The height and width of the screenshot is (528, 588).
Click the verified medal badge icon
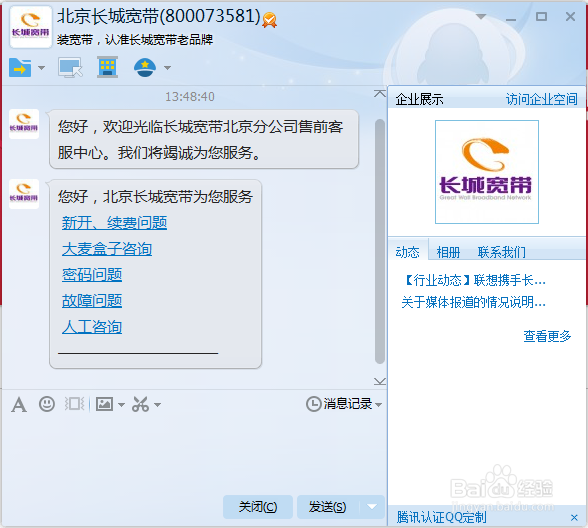pos(270,20)
